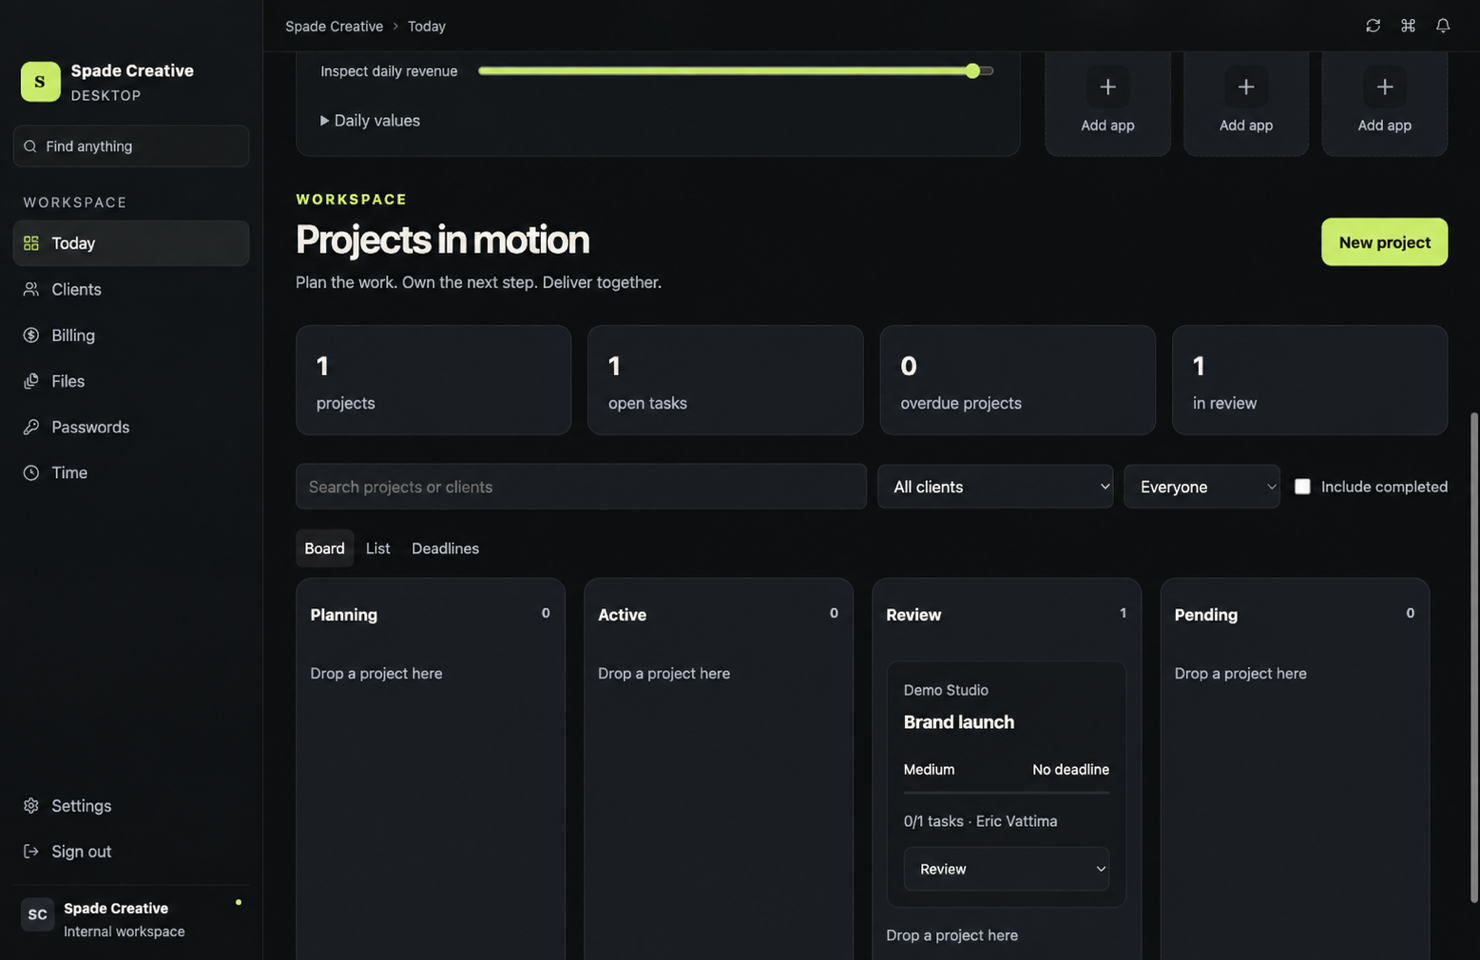
Task: Click the Inspect daily revenue slider track
Action: [735, 71]
